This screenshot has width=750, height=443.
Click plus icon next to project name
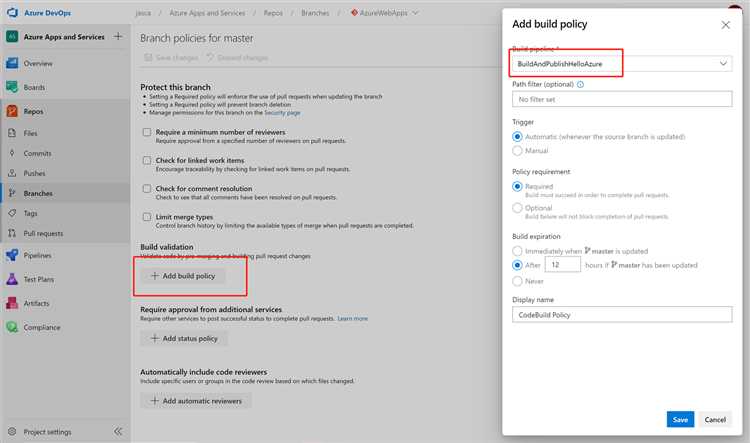pyautogui.click(x=118, y=36)
